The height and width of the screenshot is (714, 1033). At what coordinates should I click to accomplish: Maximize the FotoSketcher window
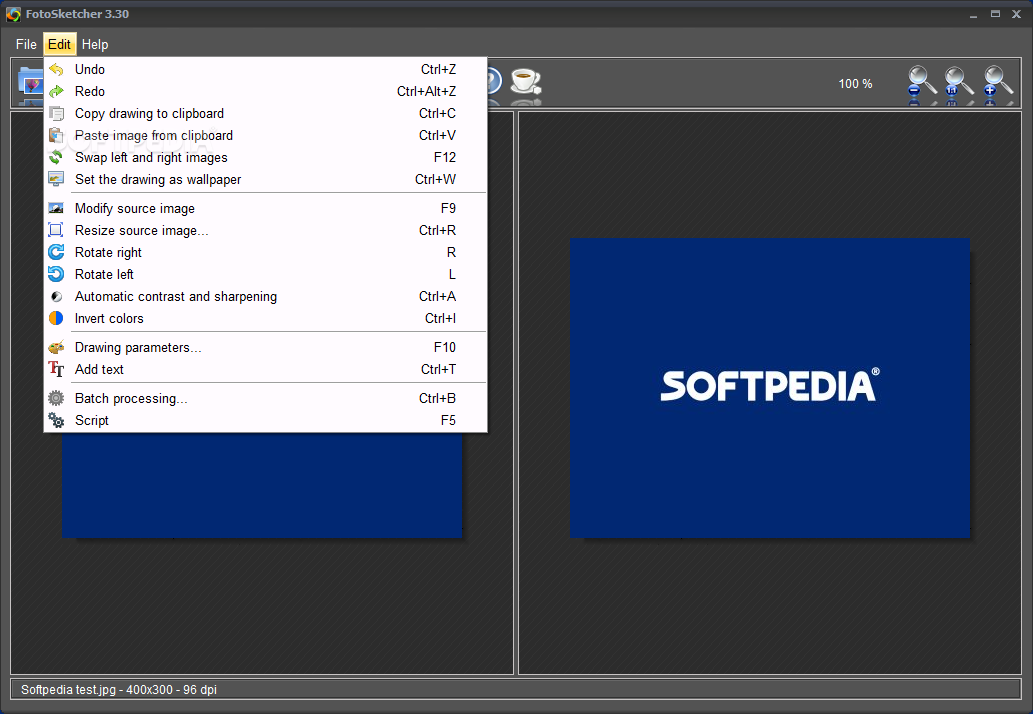coord(995,14)
